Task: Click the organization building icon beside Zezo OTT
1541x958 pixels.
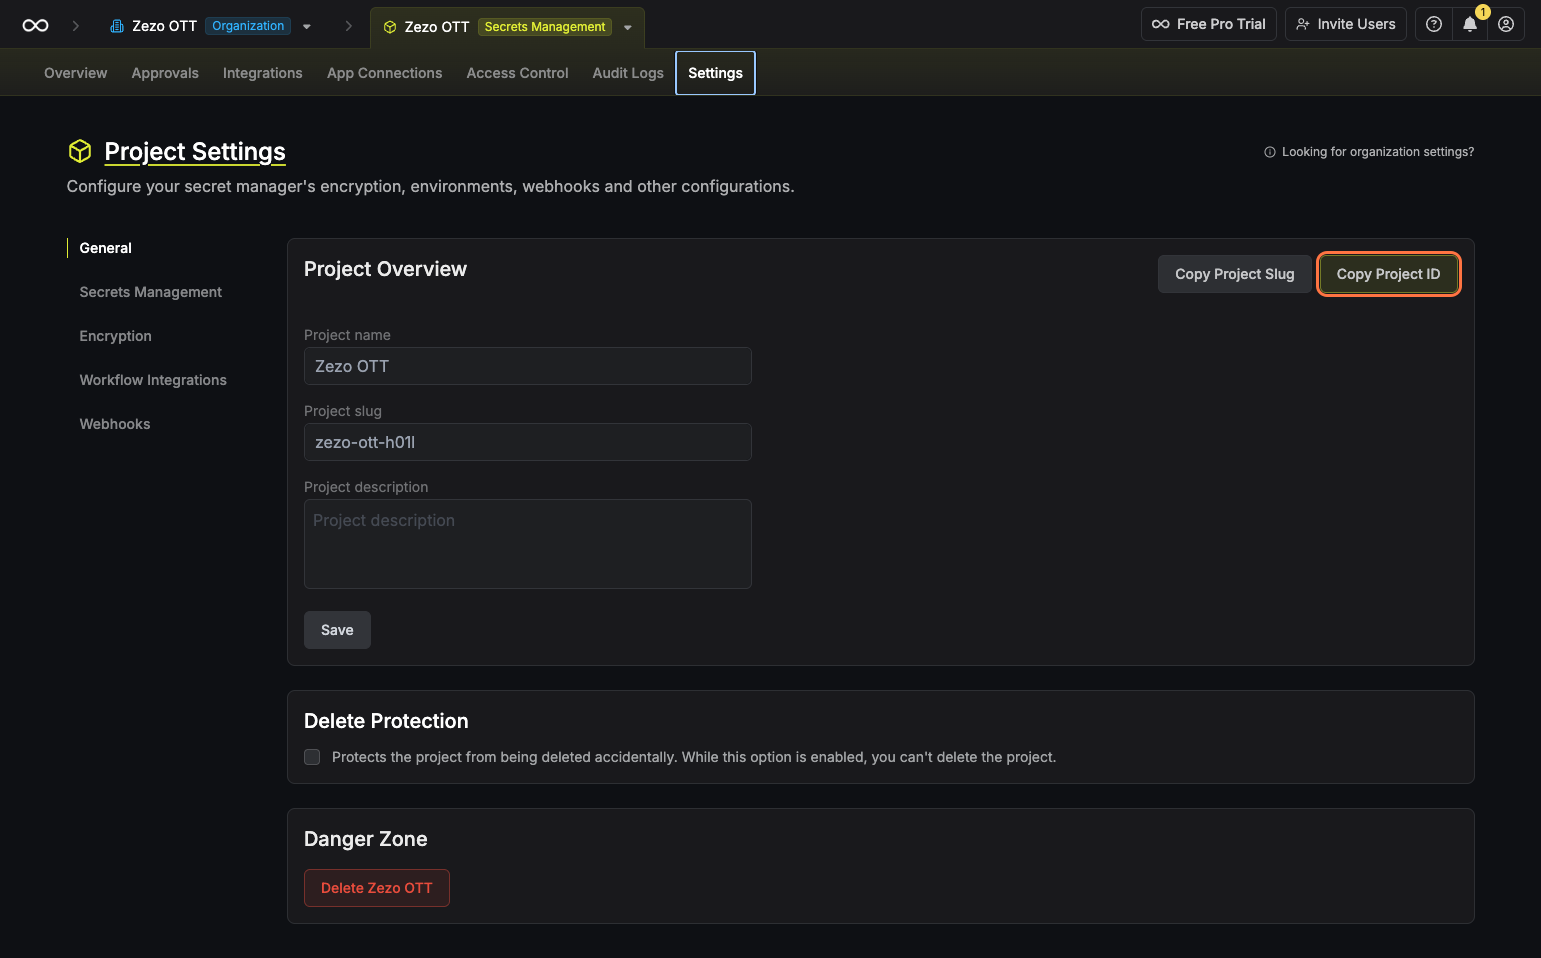Action: [x=117, y=26]
